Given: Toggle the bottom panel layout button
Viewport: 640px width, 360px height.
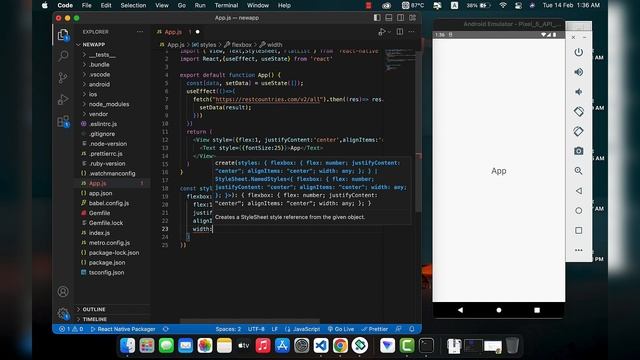Looking at the screenshot, I should coord(389,18).
